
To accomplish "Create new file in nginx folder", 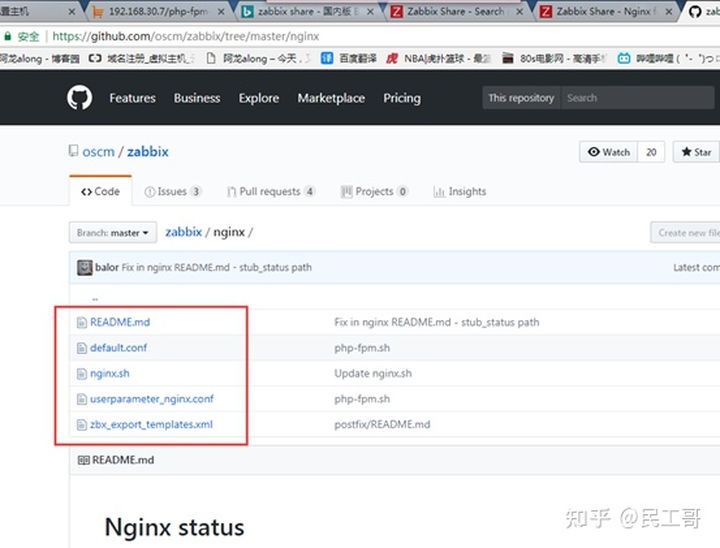I will click(x=686, y=232).
